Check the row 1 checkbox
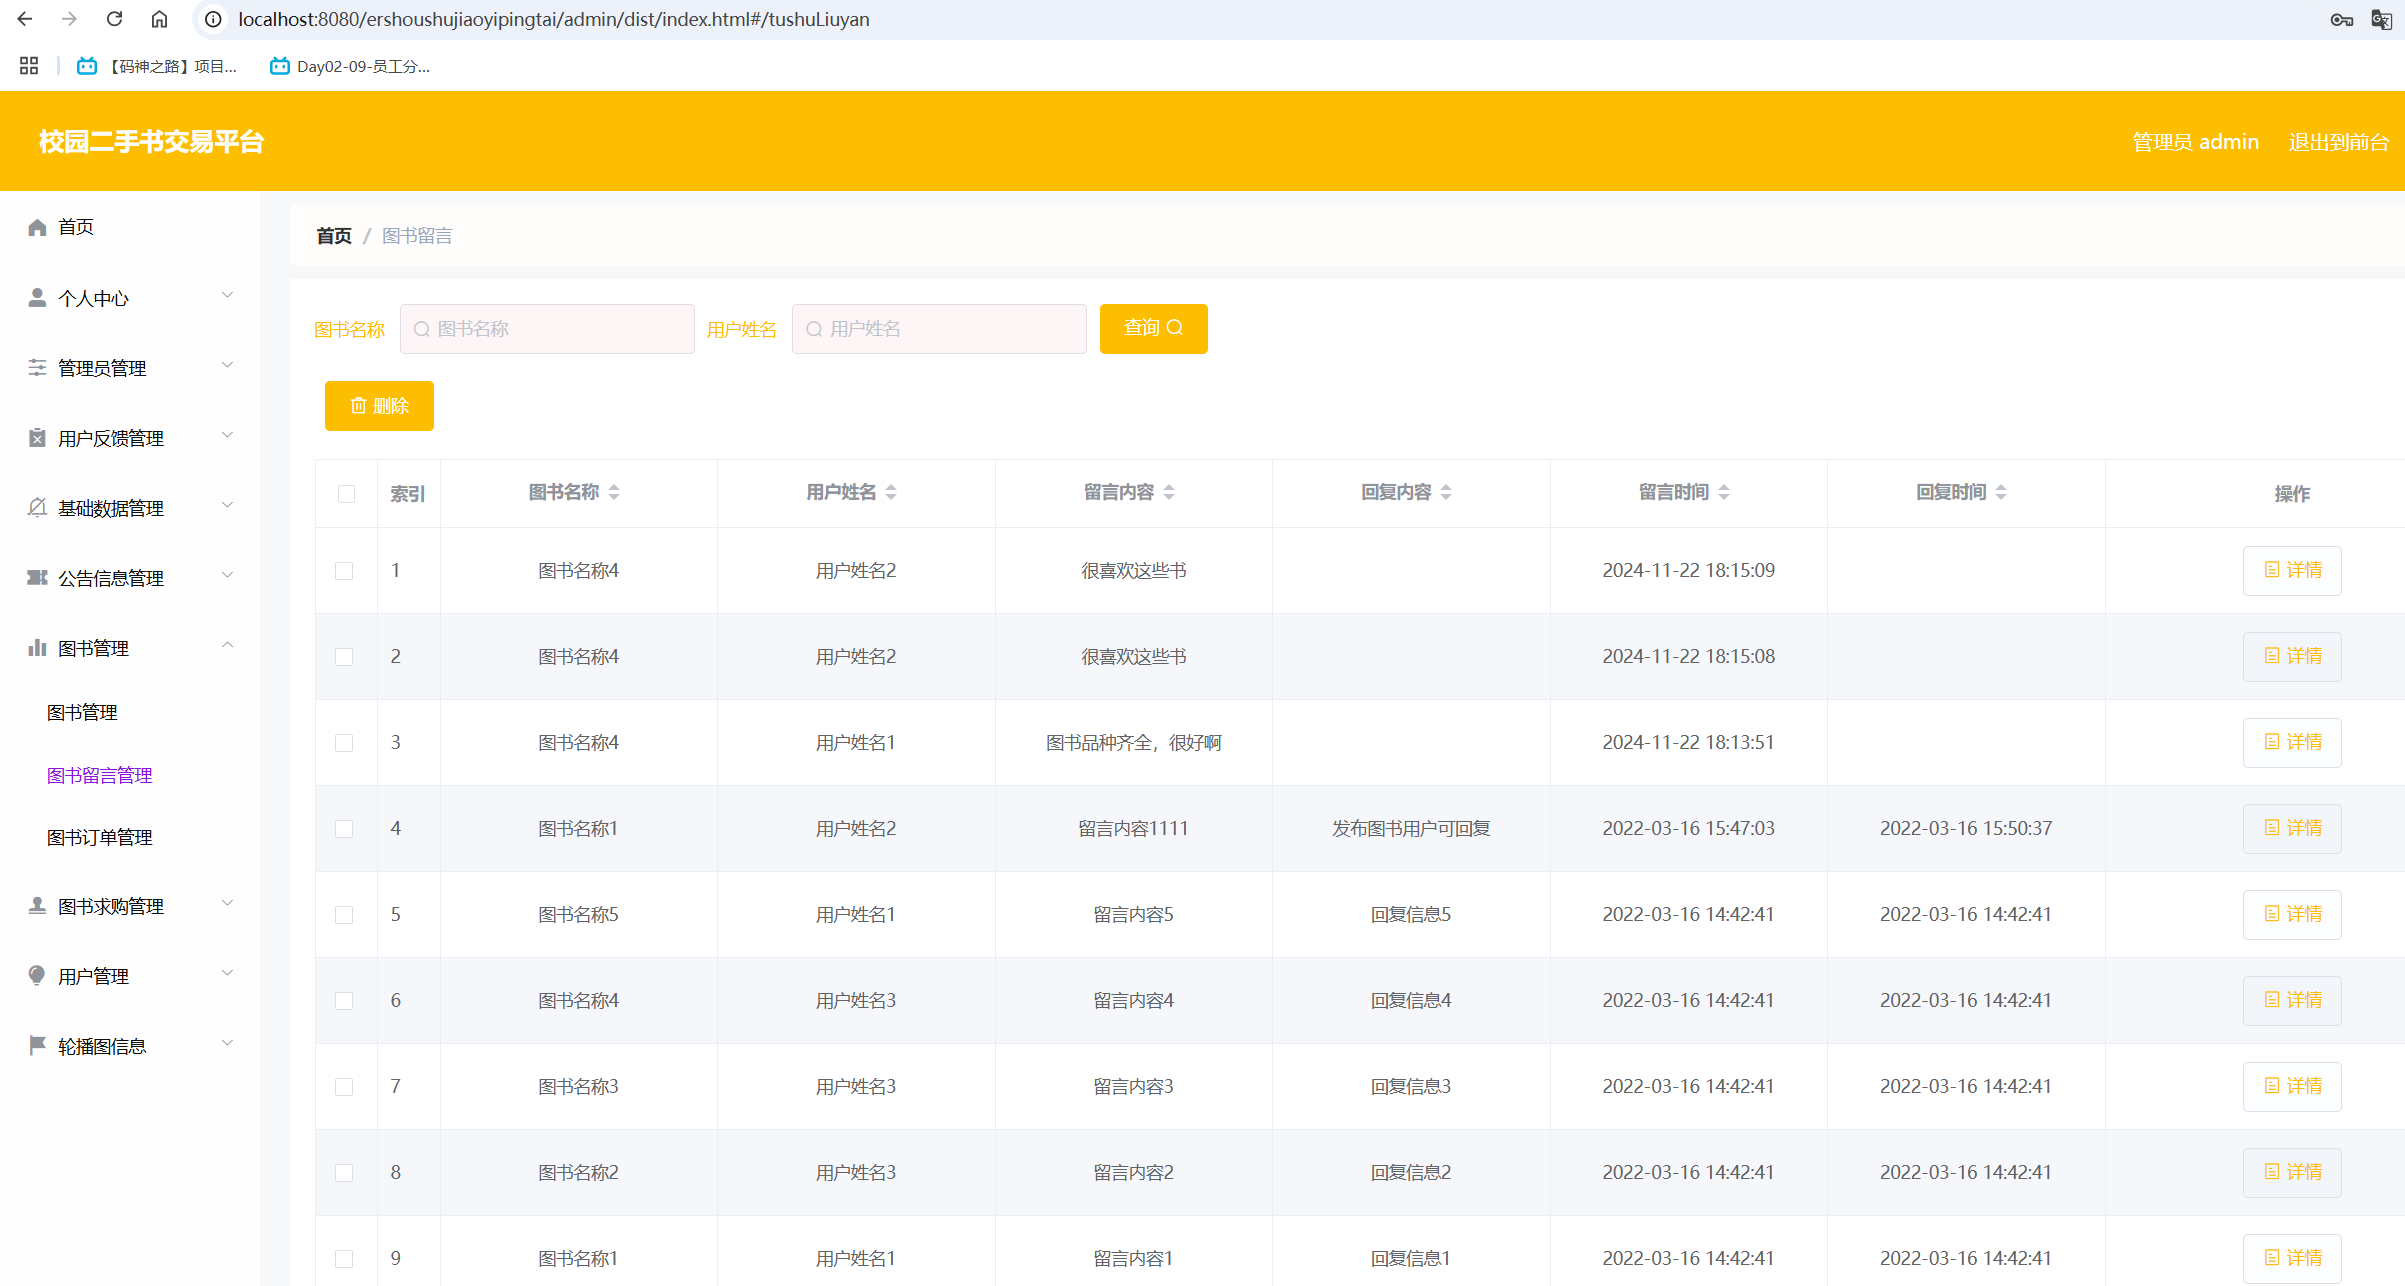The height and width of the screenshot is (1286, 2405). point(344,571)
